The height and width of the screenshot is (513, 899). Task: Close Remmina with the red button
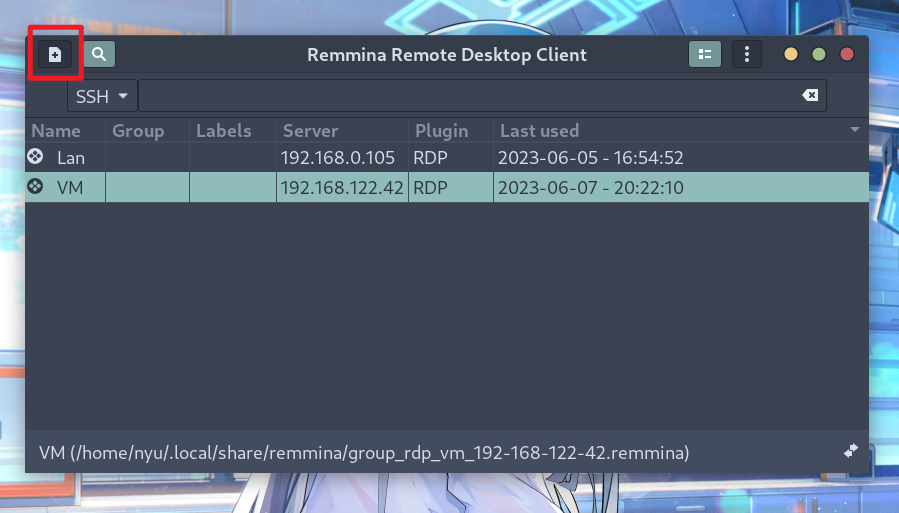[847, 54]
